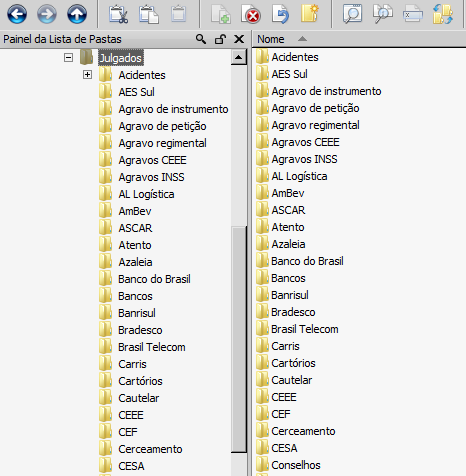The width and height of the screenshot is (466, 476).
Task: Expand the Acidentes folder in tree
Action: click(87, 75)
